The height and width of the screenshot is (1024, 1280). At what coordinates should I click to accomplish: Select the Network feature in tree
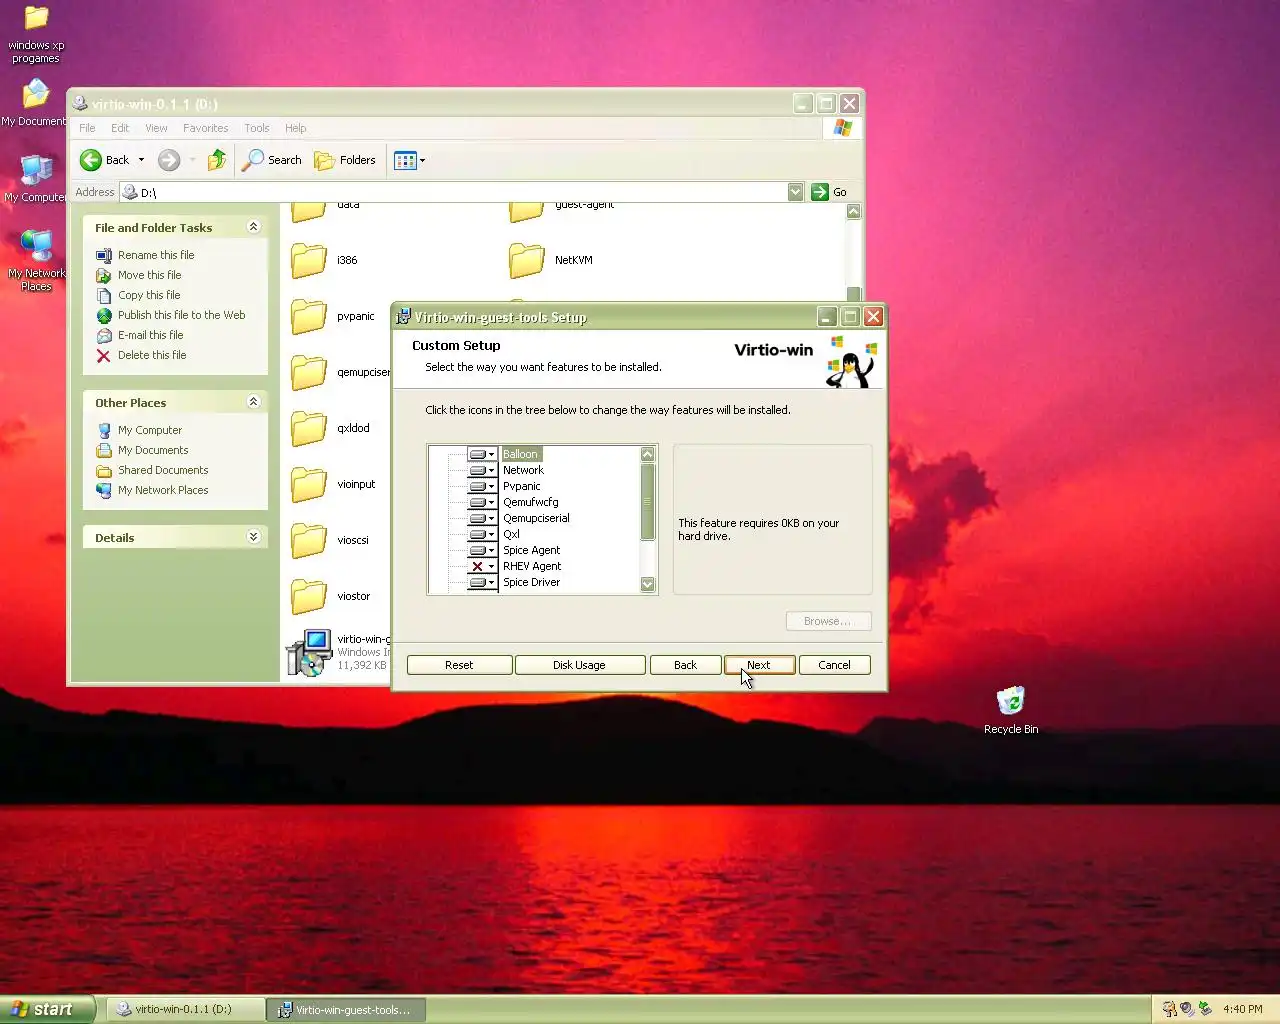pos(523,470)
